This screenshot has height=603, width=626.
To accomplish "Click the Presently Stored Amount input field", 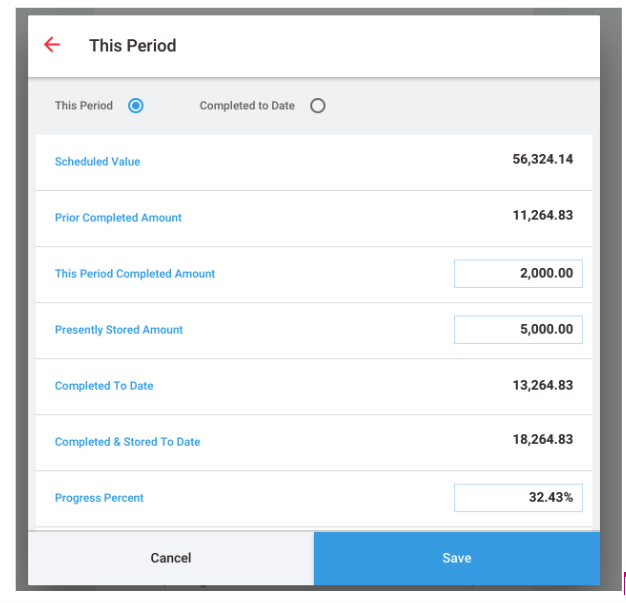I will coord(518,330).
